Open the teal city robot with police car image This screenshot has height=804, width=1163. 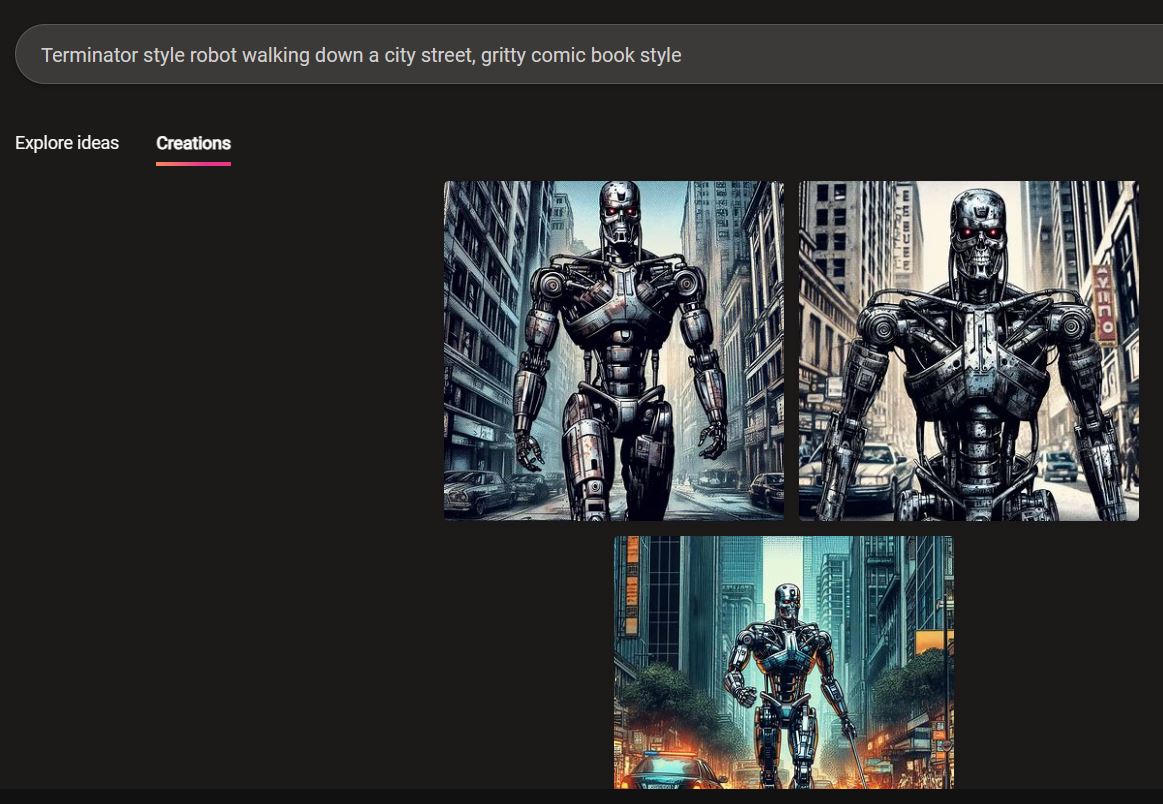point(784,662)
